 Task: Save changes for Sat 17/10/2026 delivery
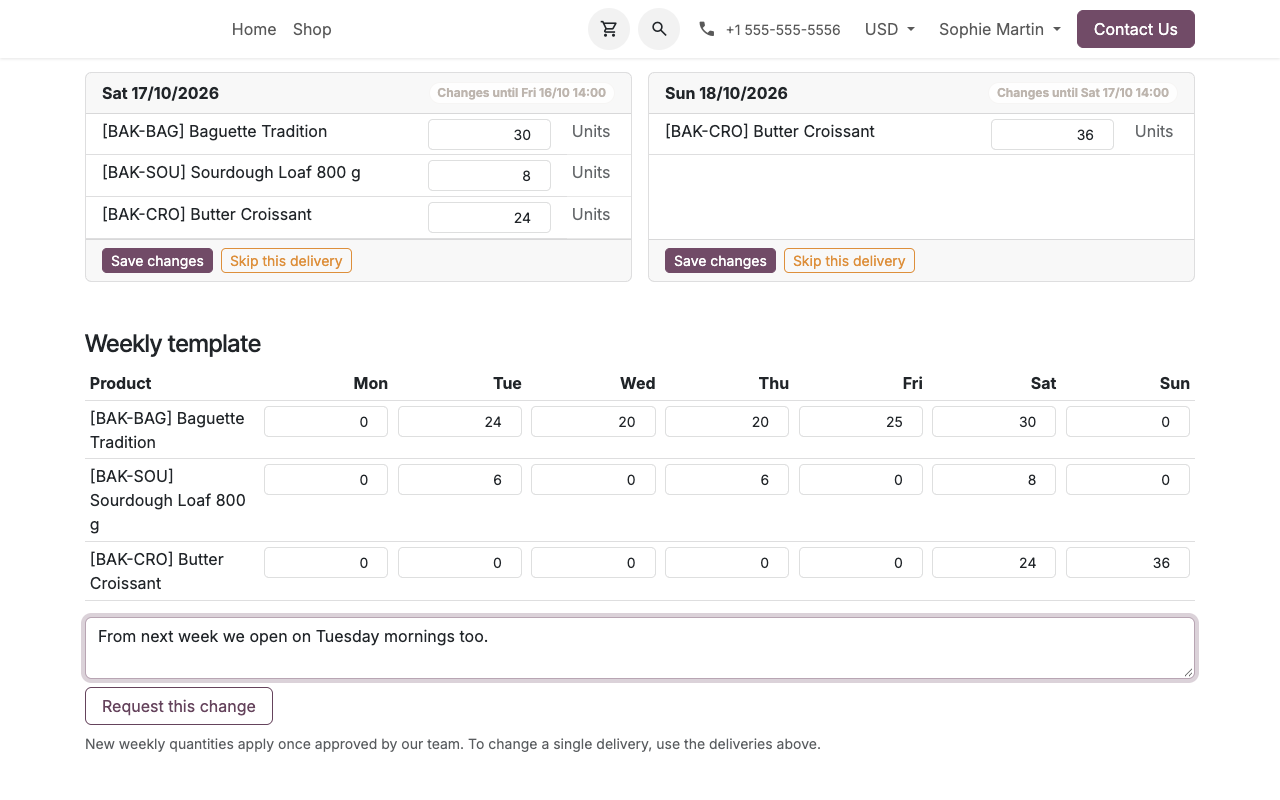click(x=157, y=261)
